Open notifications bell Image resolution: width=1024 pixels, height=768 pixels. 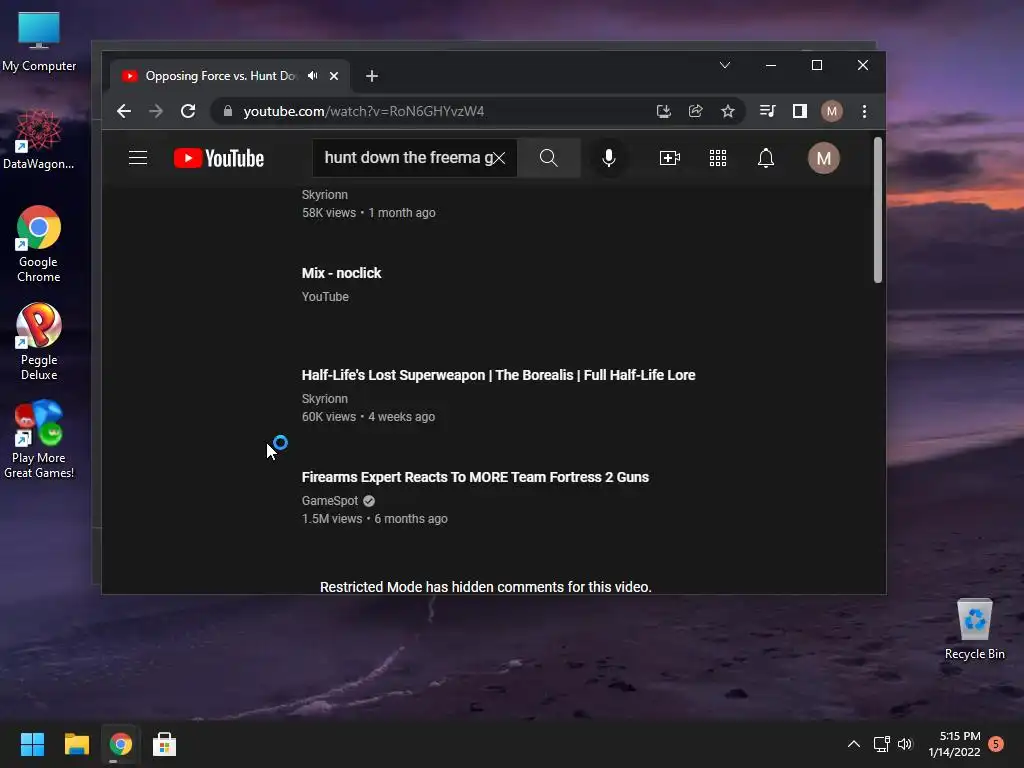coord(766,158)
